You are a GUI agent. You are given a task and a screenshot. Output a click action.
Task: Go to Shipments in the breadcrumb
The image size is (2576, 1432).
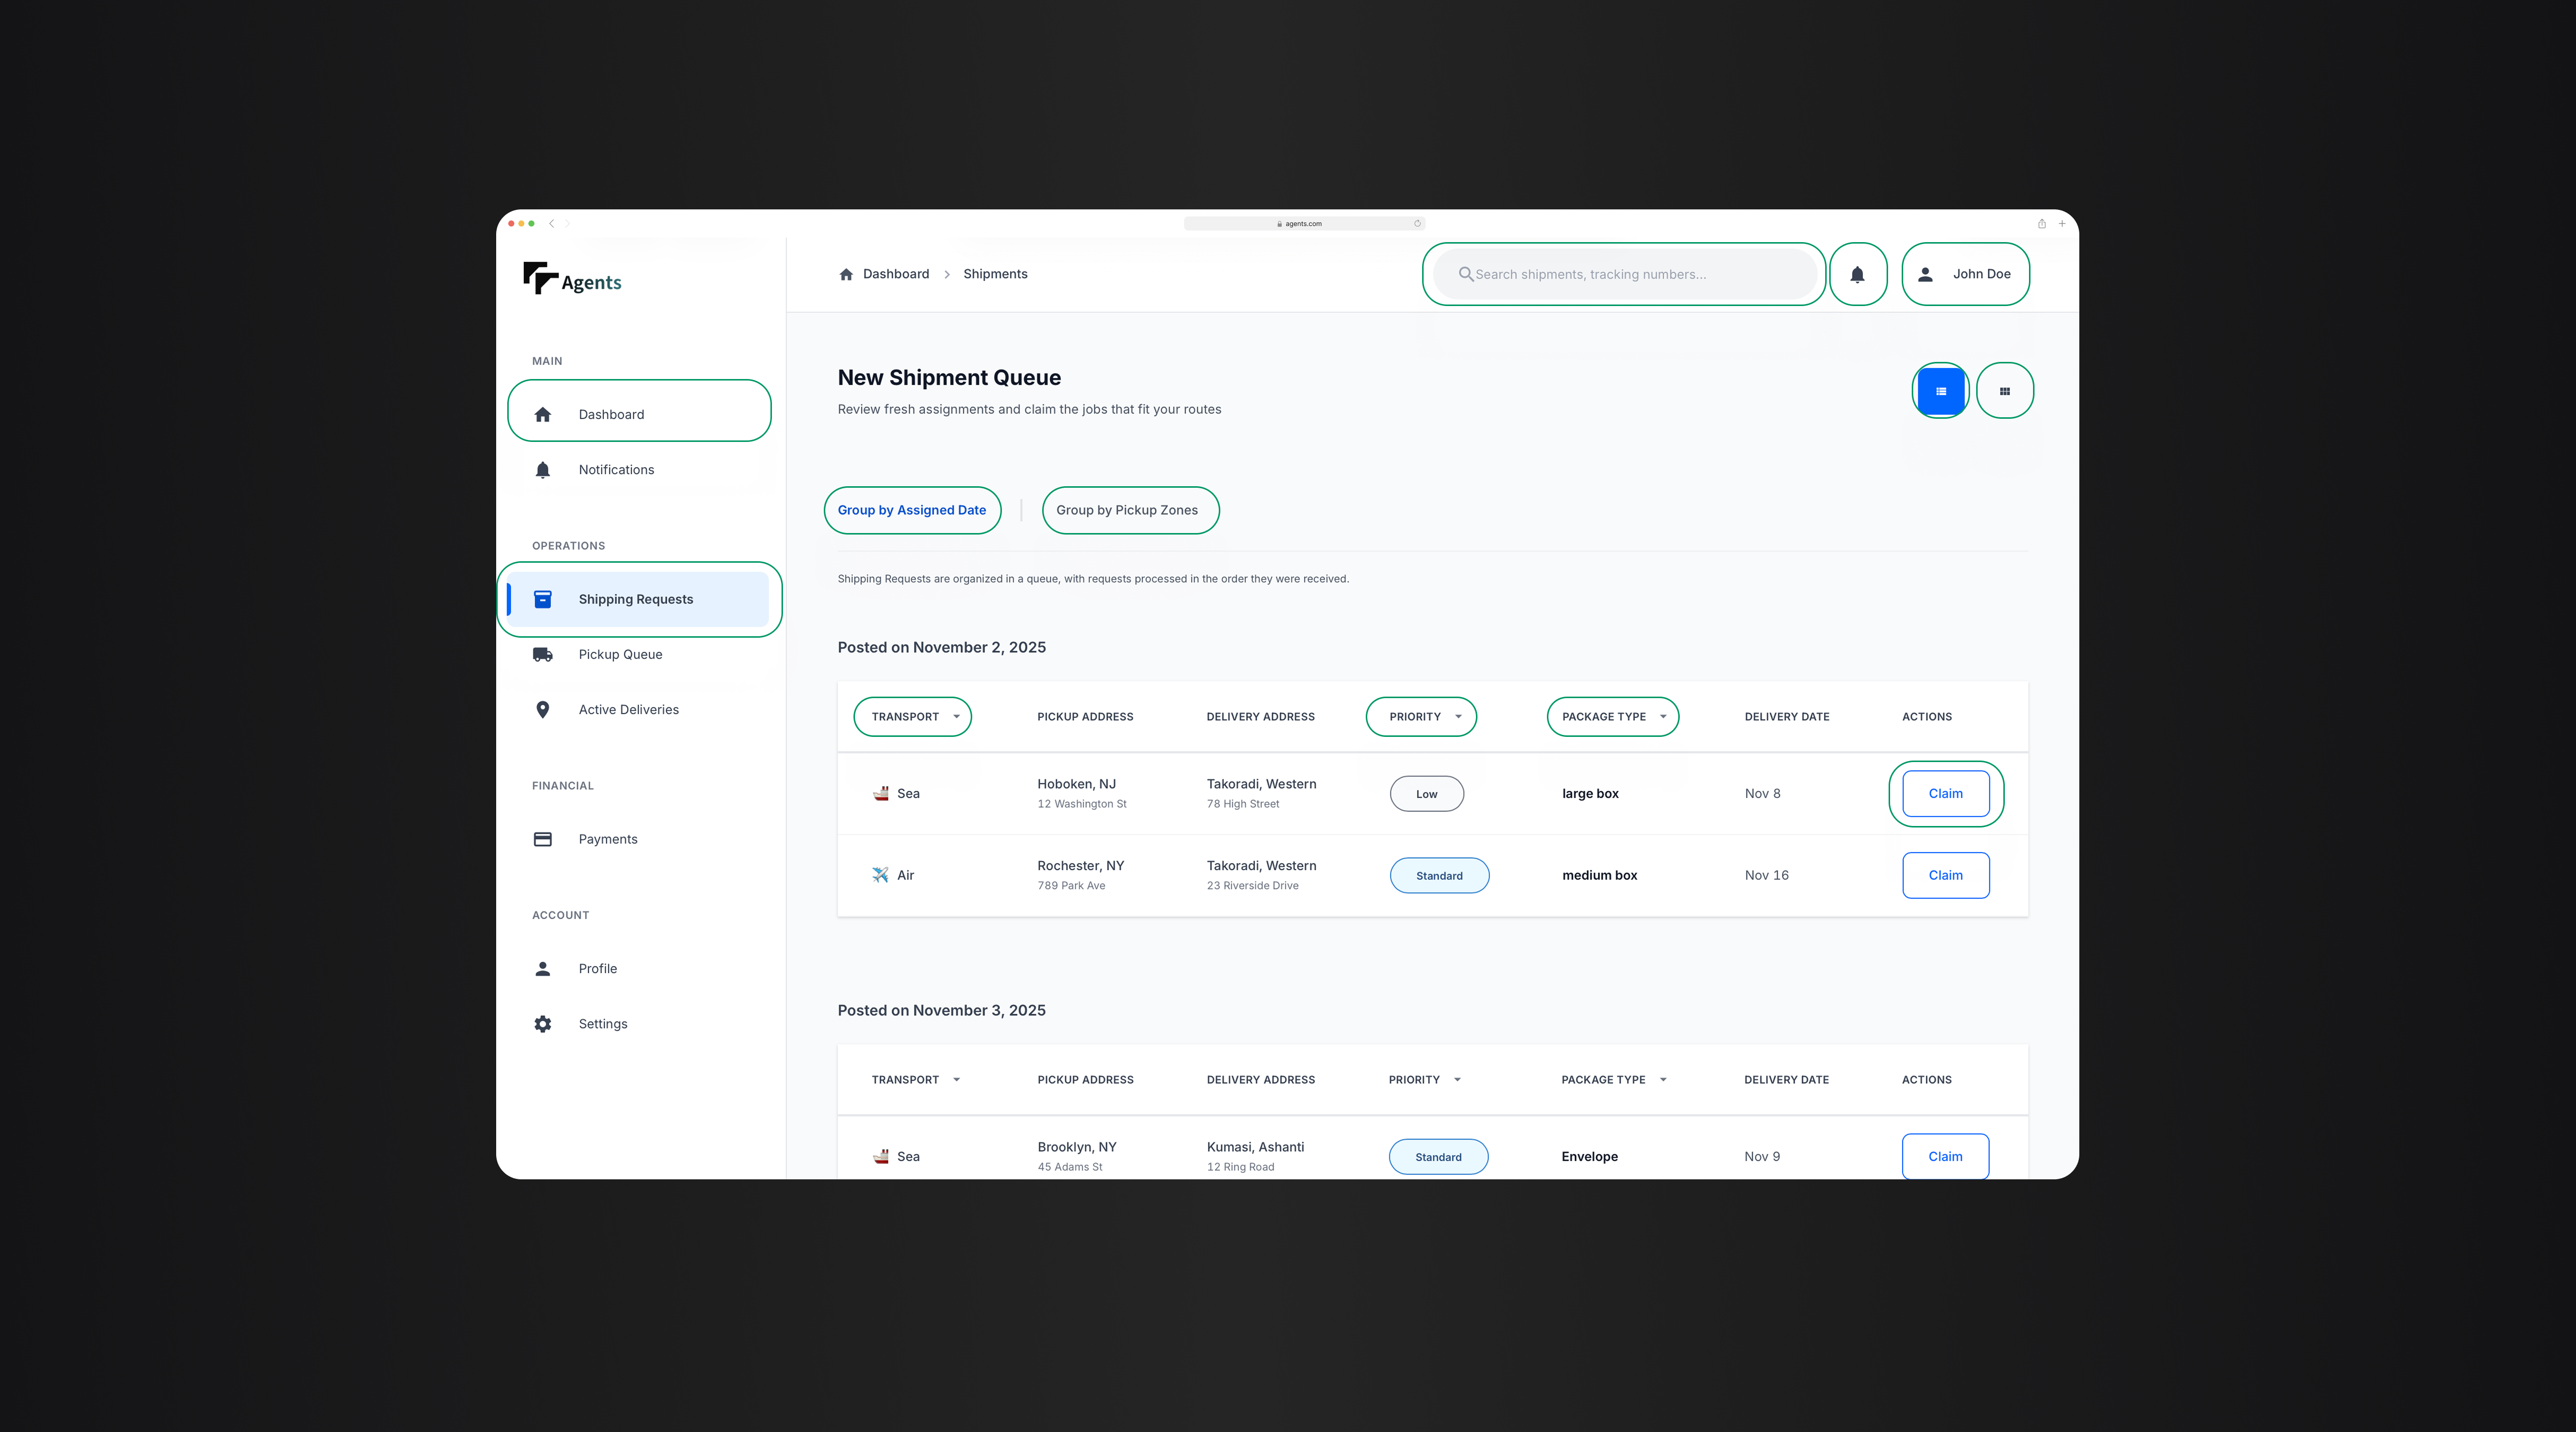click(x=995, y=273)
